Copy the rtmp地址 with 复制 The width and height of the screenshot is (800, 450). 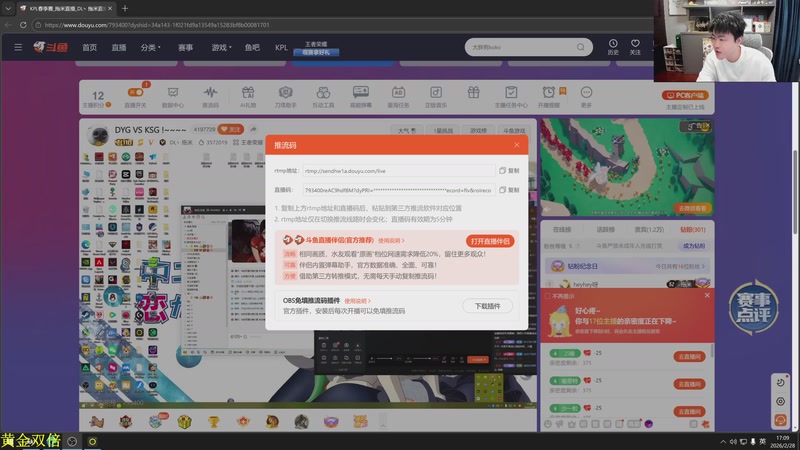point(509,171)
